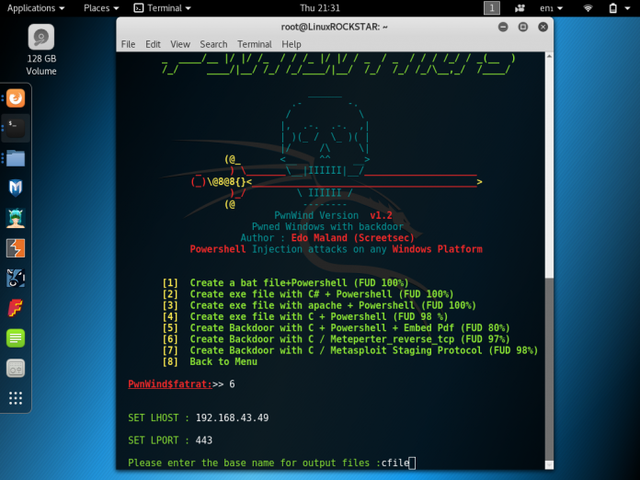Click the scrollbar up arrow in terminal
Image resolution: width=640 pixels, height=480 pixels.
[x=549, y=56]
